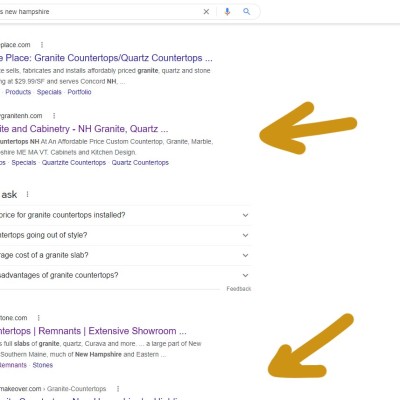Open three-dot options next to 'ask' heading
This screenshot has width=400, height=400.
pyautogui.click(x=27, y=194)
